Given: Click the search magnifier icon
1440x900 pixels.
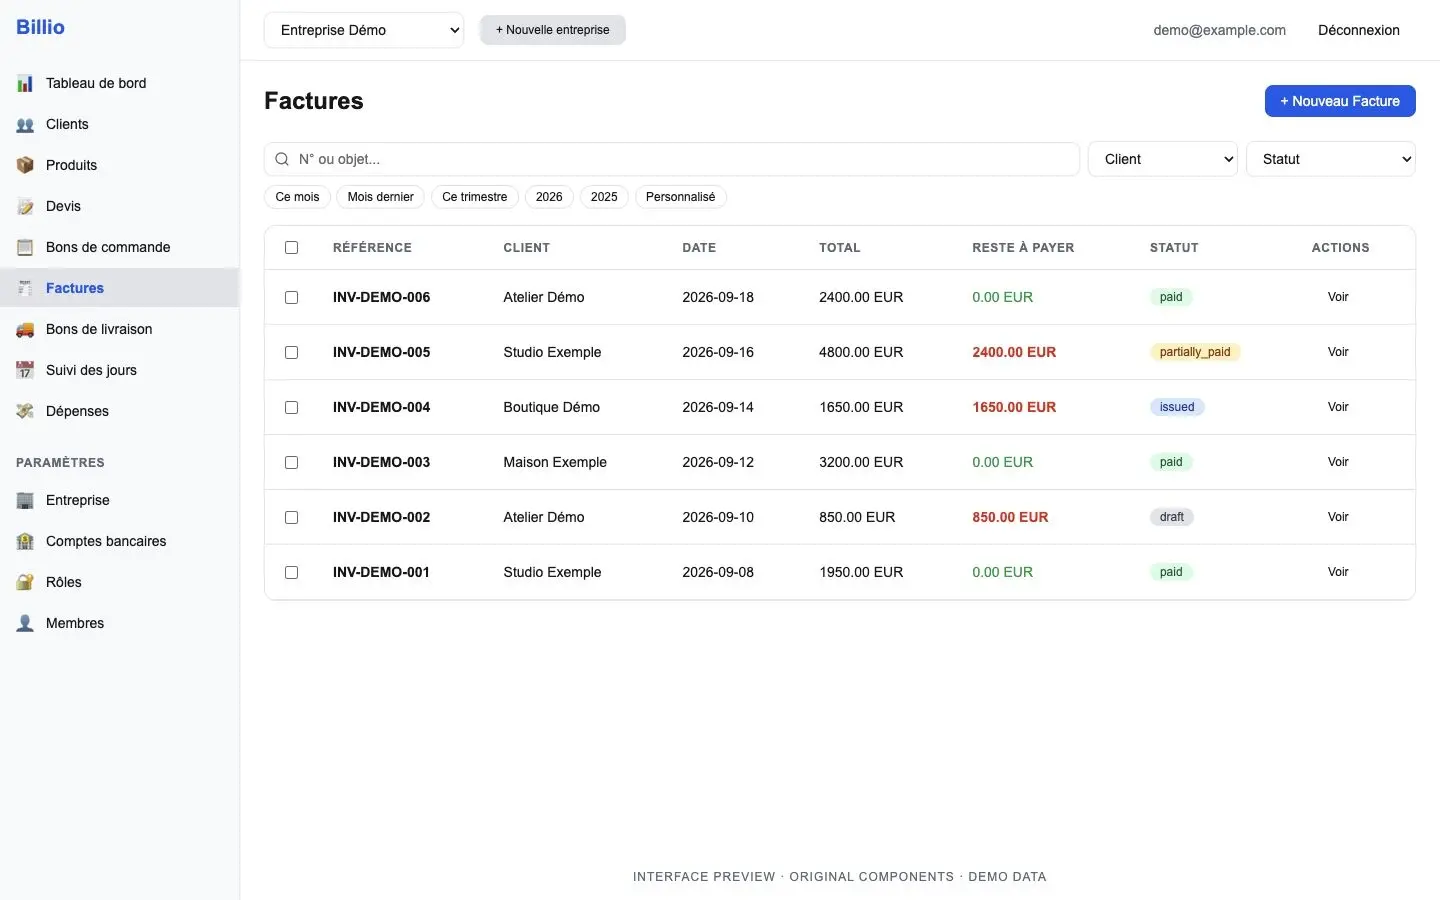Looking at the screenshot, I should 282,159.
